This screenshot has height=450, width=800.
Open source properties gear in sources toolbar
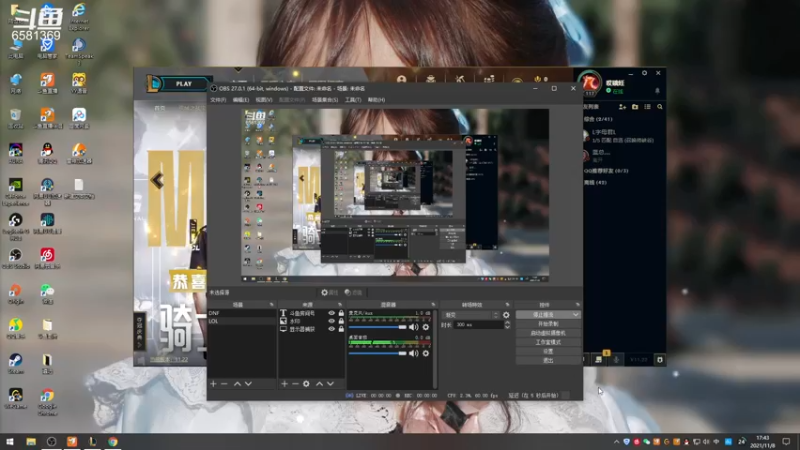coord(306,384)
